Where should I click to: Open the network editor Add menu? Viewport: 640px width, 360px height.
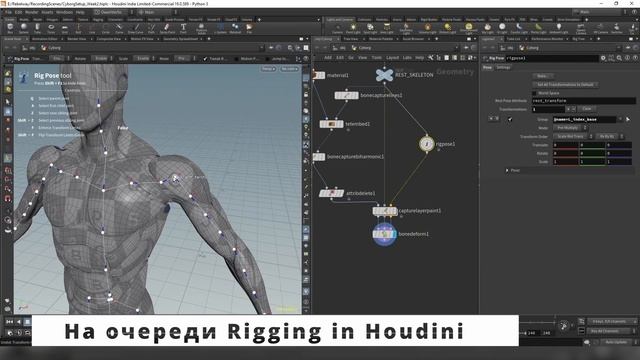click(x=328, y=58)
